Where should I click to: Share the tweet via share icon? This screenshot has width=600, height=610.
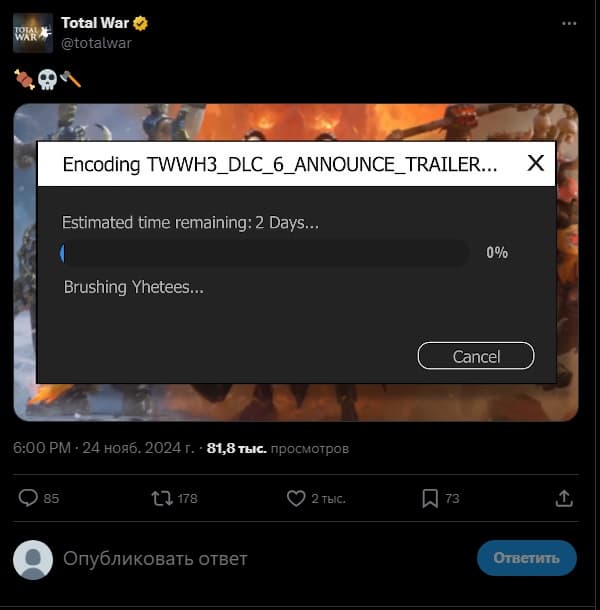pos(564,498)
